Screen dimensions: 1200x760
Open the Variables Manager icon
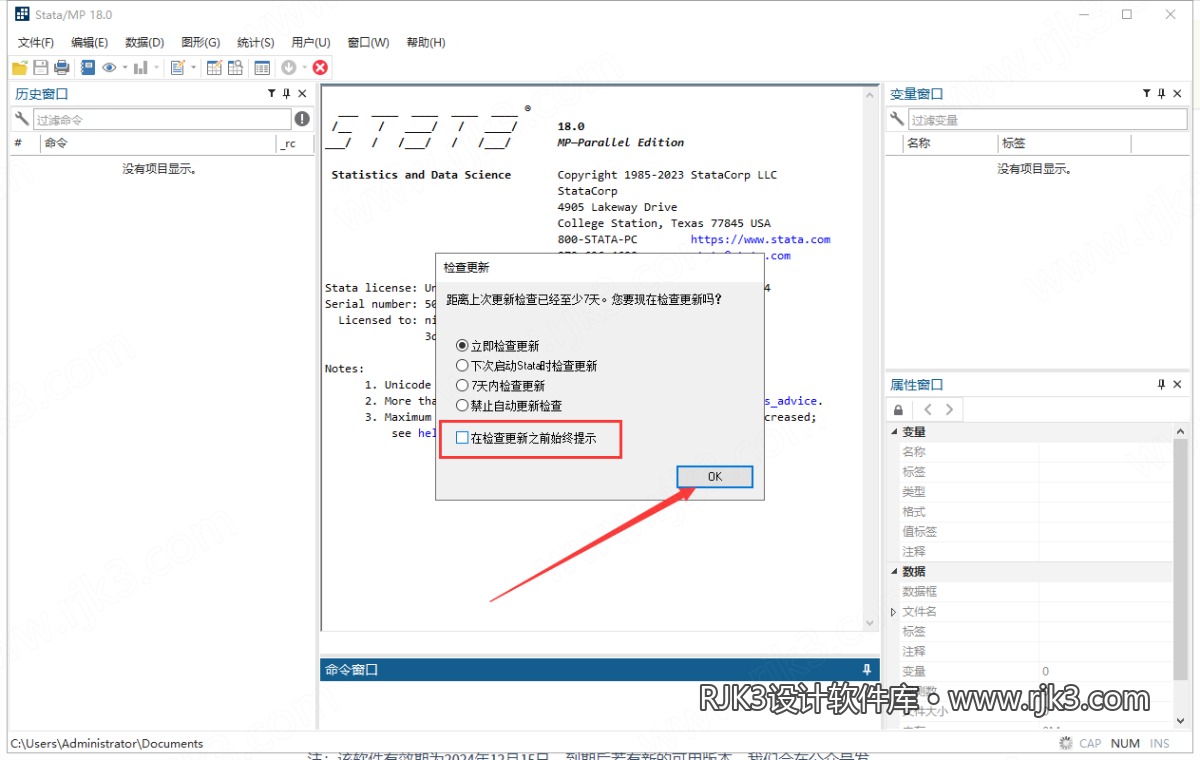262,68
